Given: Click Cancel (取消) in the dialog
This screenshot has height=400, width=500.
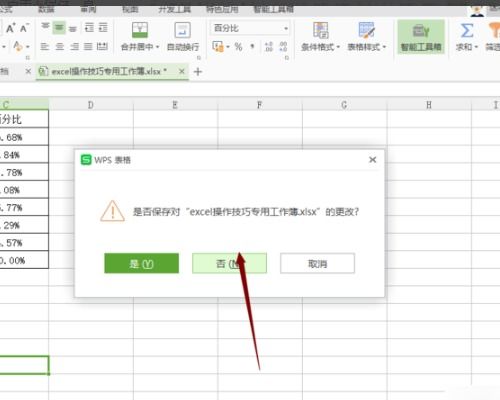Looking at the screenshot, I should click(x=317, y=263).
